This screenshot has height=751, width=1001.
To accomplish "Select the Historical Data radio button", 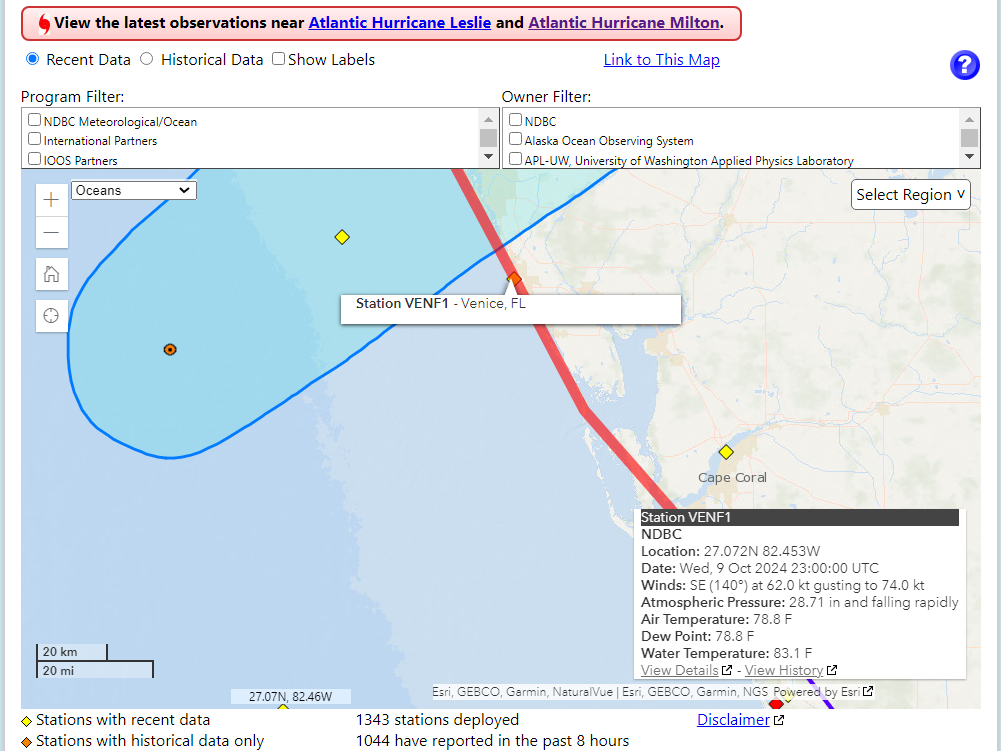I will (x=147, y=59).
